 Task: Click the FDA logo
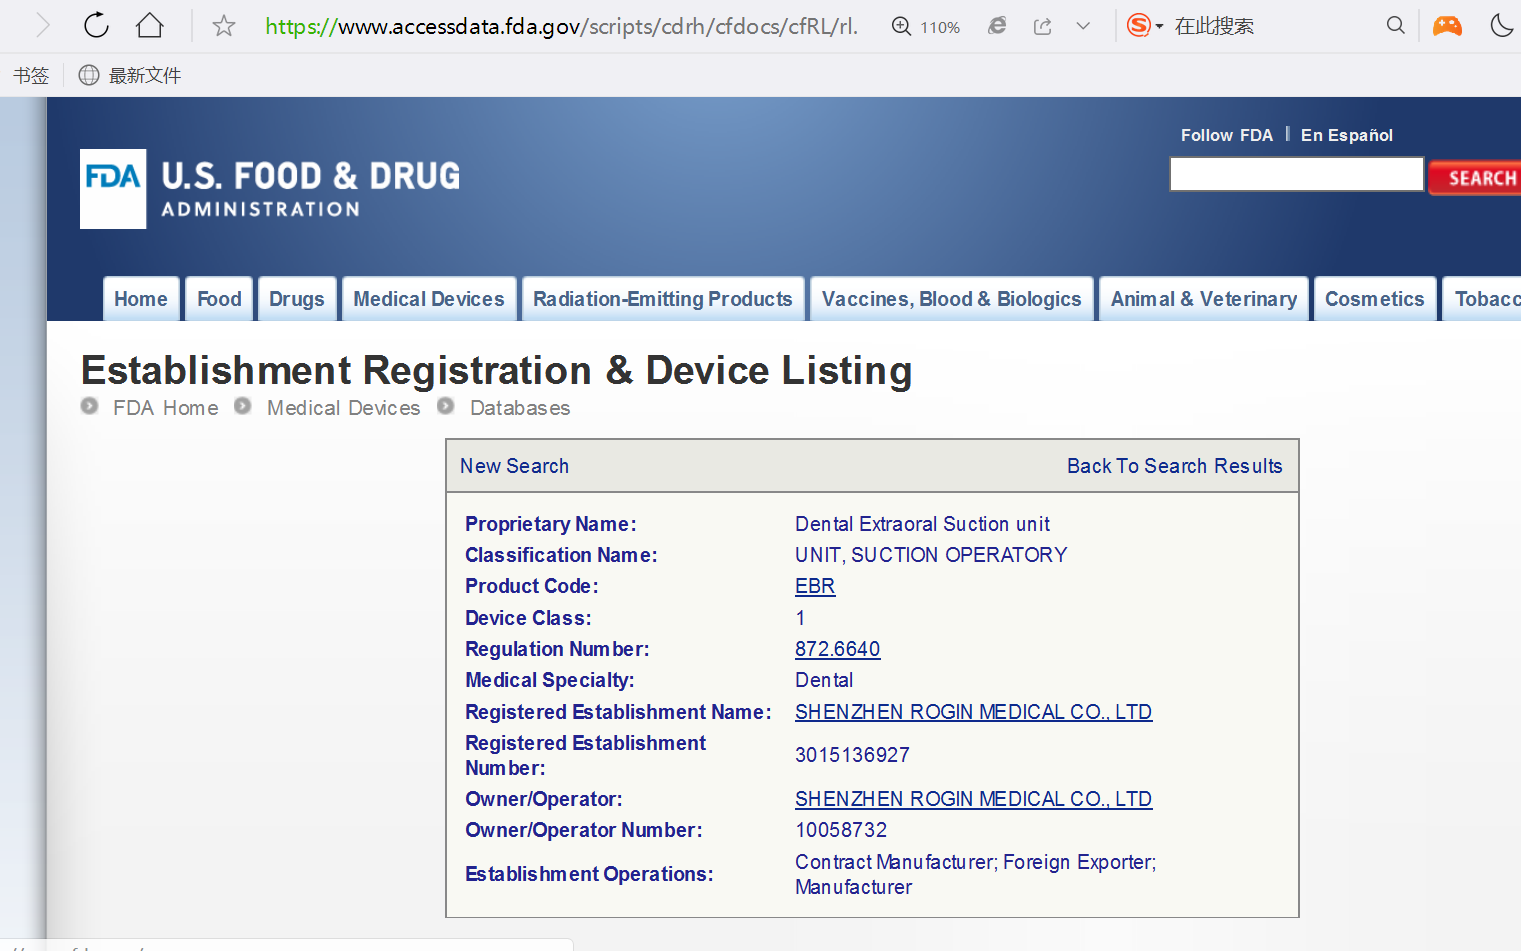270,189
